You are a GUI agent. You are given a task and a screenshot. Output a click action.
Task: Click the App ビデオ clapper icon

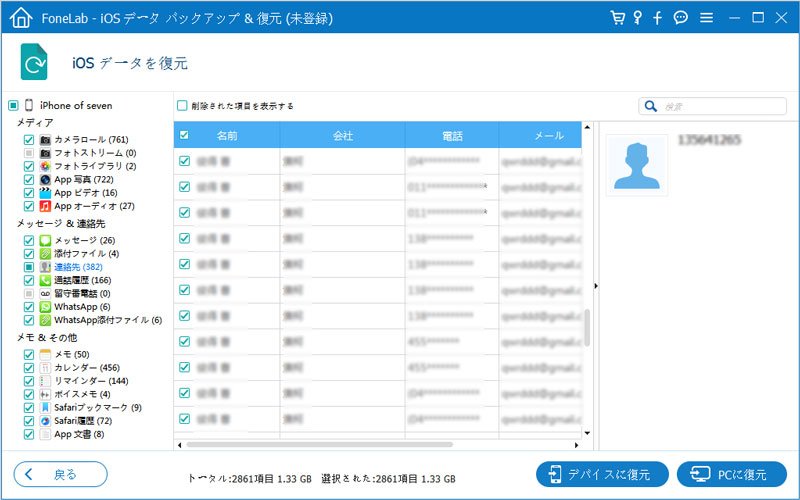(45, 192)
